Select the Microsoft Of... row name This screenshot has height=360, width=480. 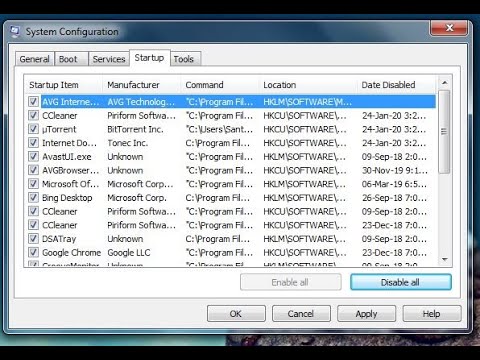71,184
